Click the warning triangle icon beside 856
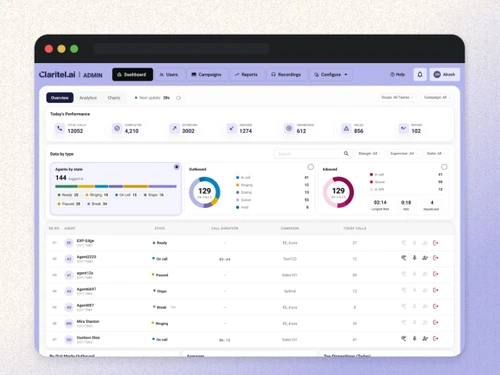The width and height of the screenshot is (500, 375). [x=346, y=128]
